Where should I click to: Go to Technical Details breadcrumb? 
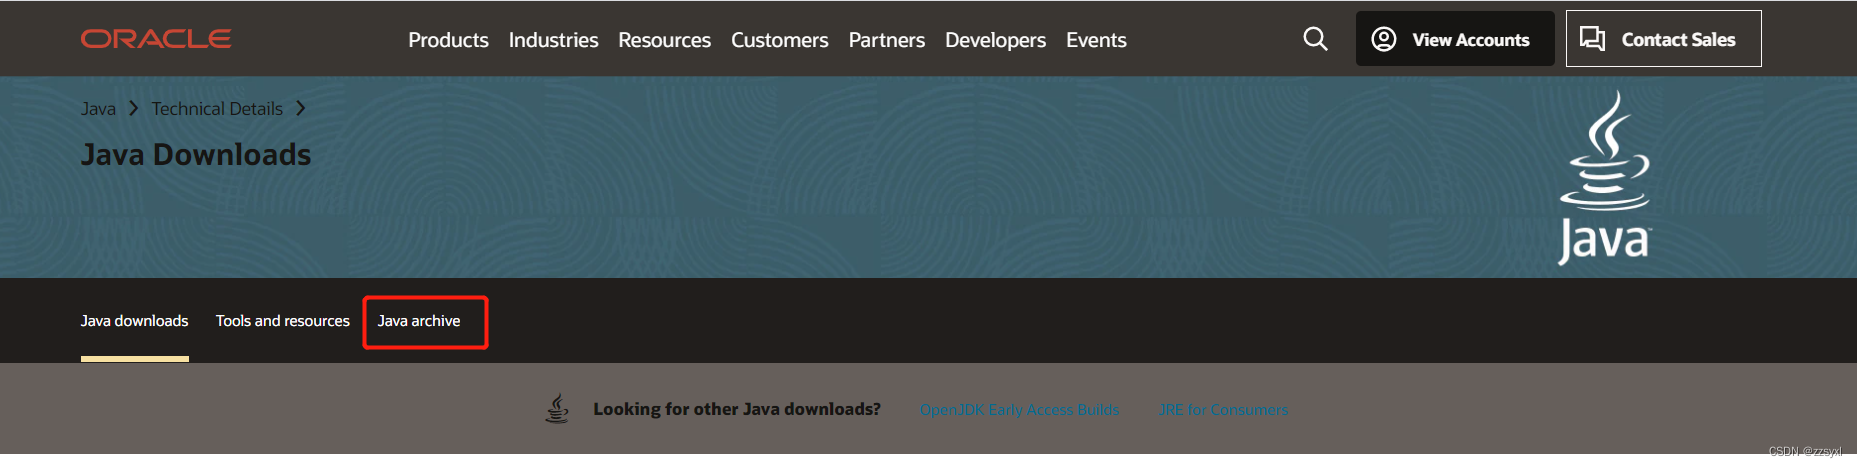click(x=217, y=109)
